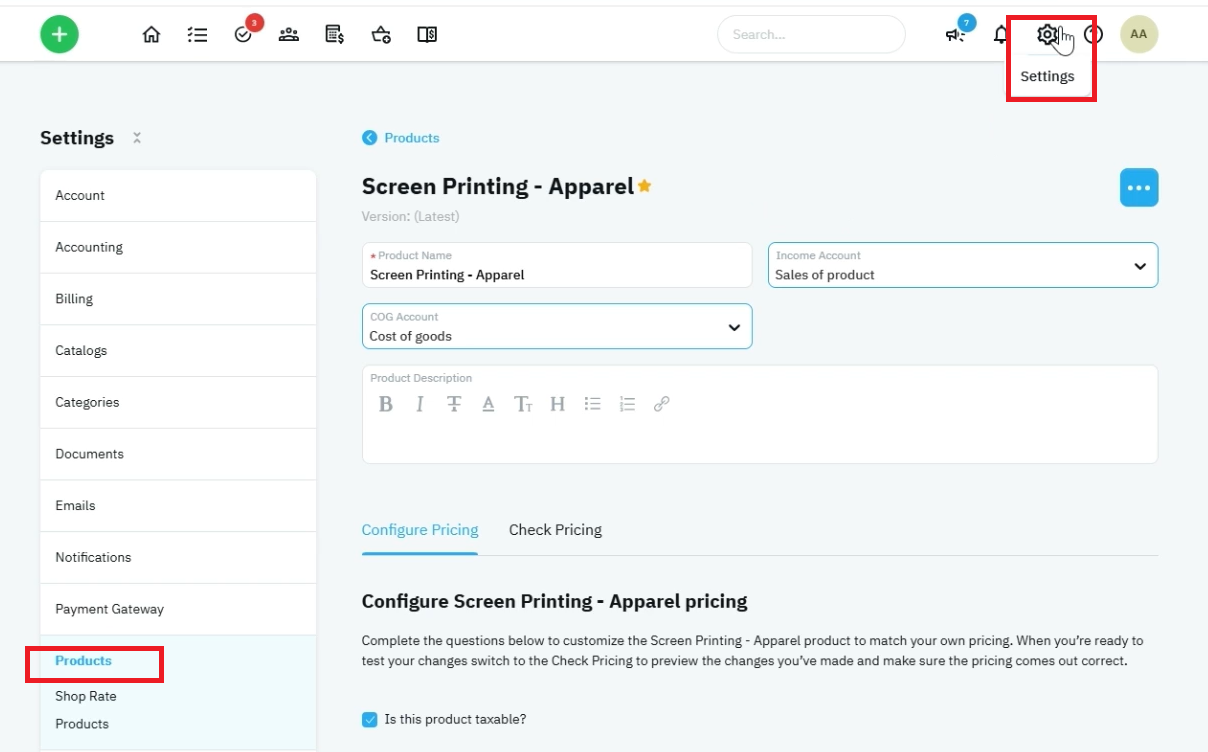Click the 'Configure Screen Printing - Apparel pricing' heading
This screenshot has width=1208, height=752.
tap(555, 601)
